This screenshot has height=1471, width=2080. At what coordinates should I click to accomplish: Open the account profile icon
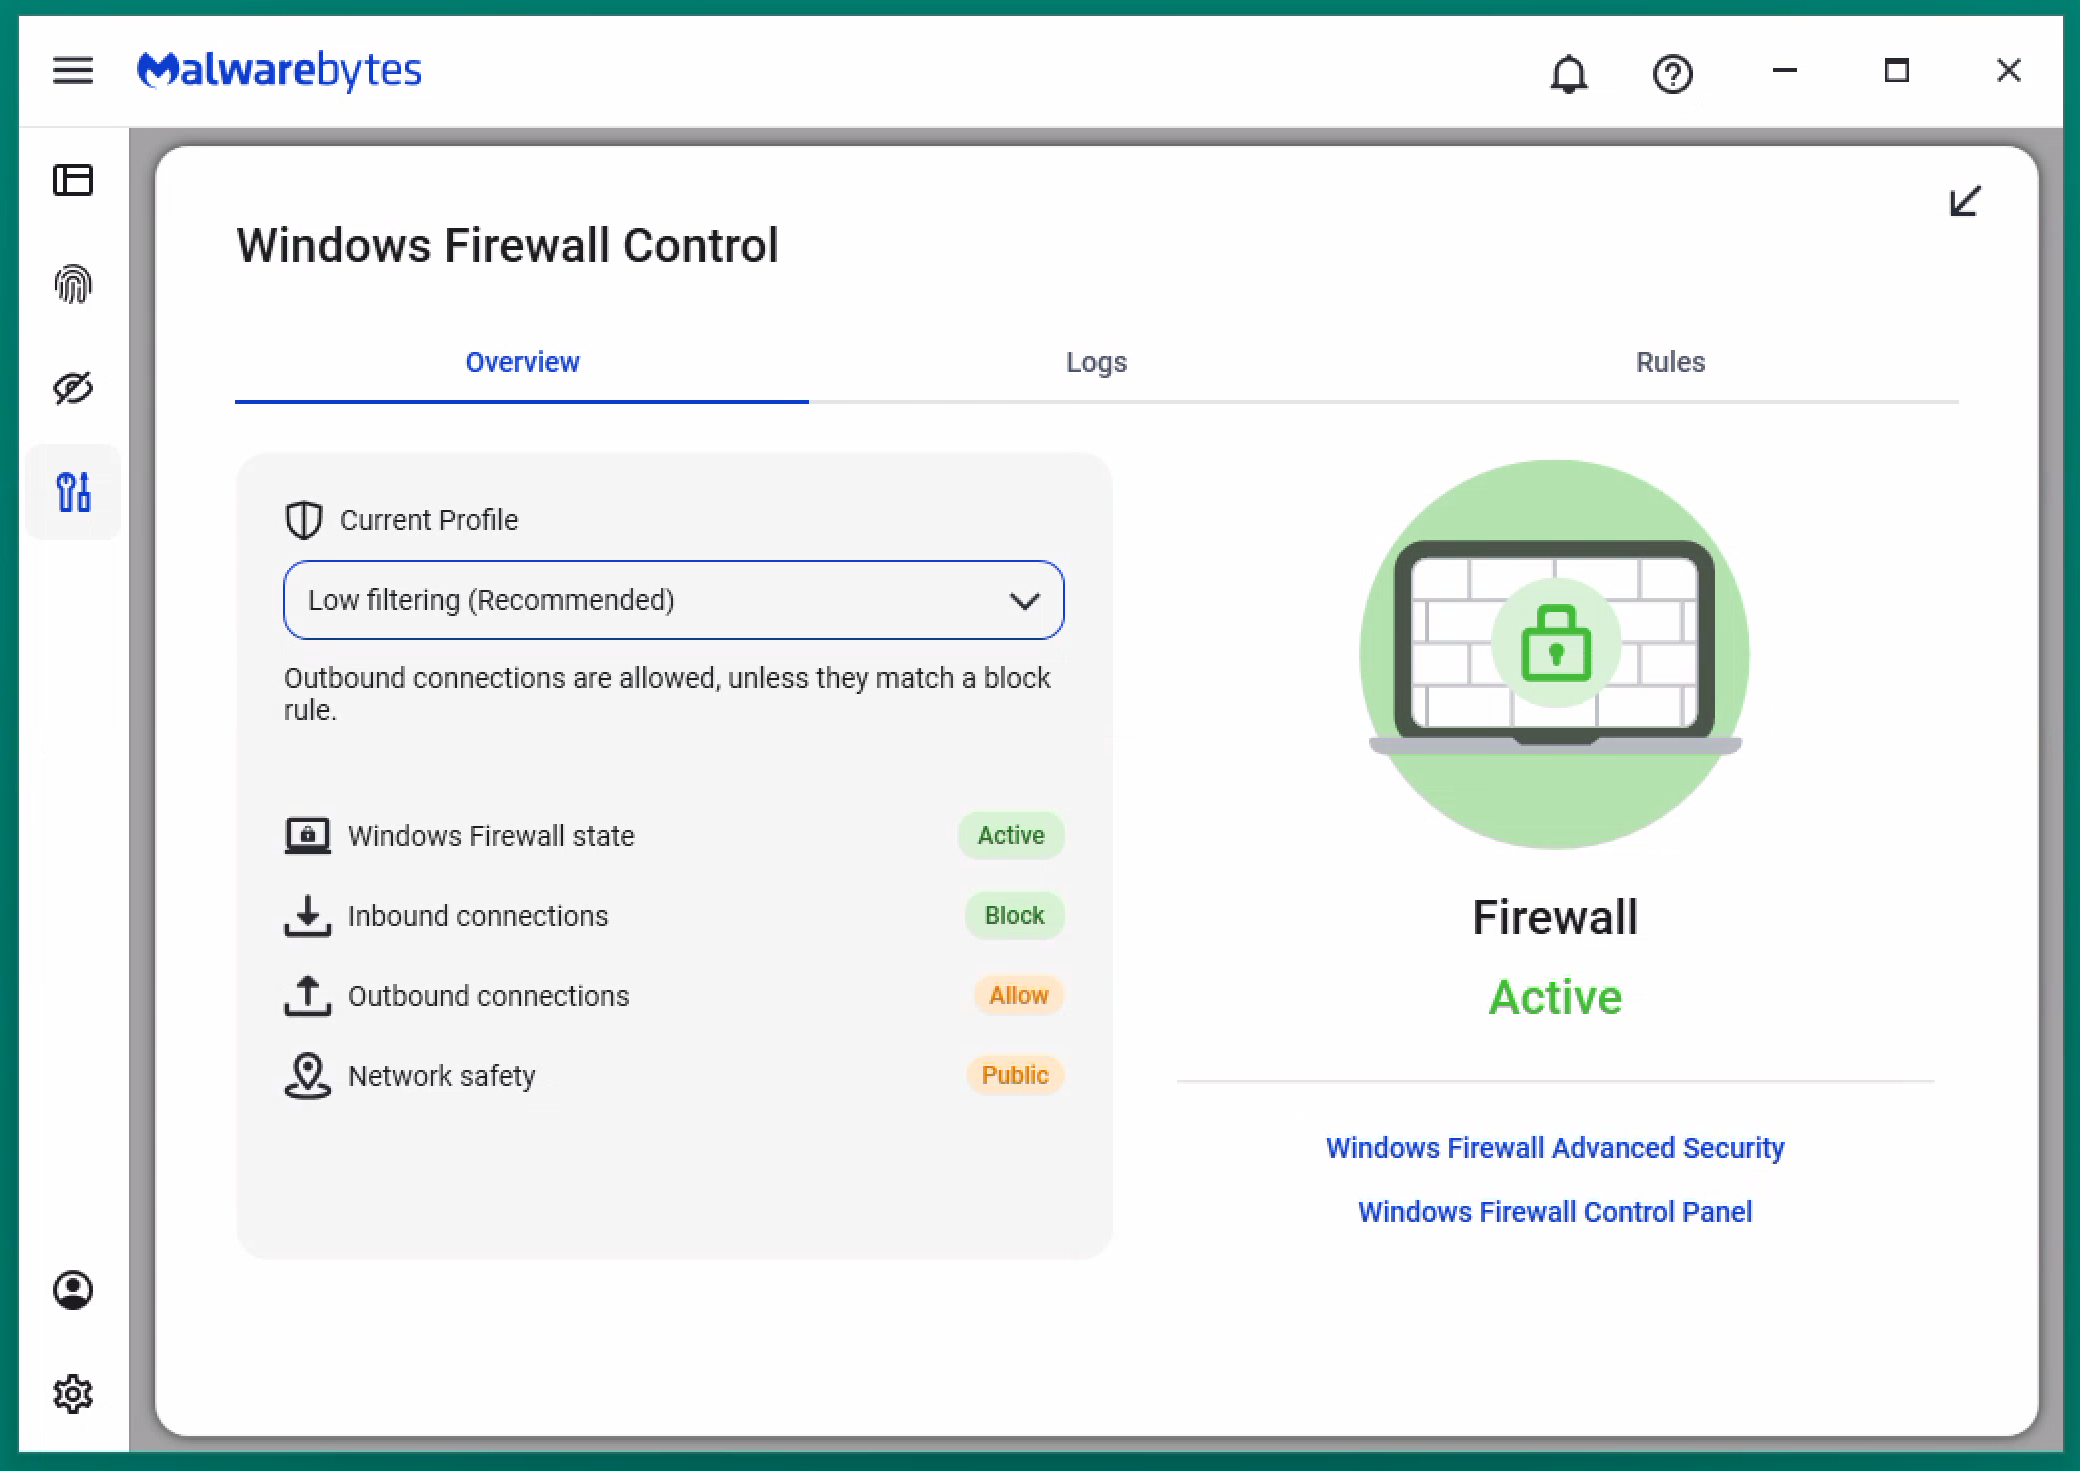pyautogui.click(x=73, y=1290)
